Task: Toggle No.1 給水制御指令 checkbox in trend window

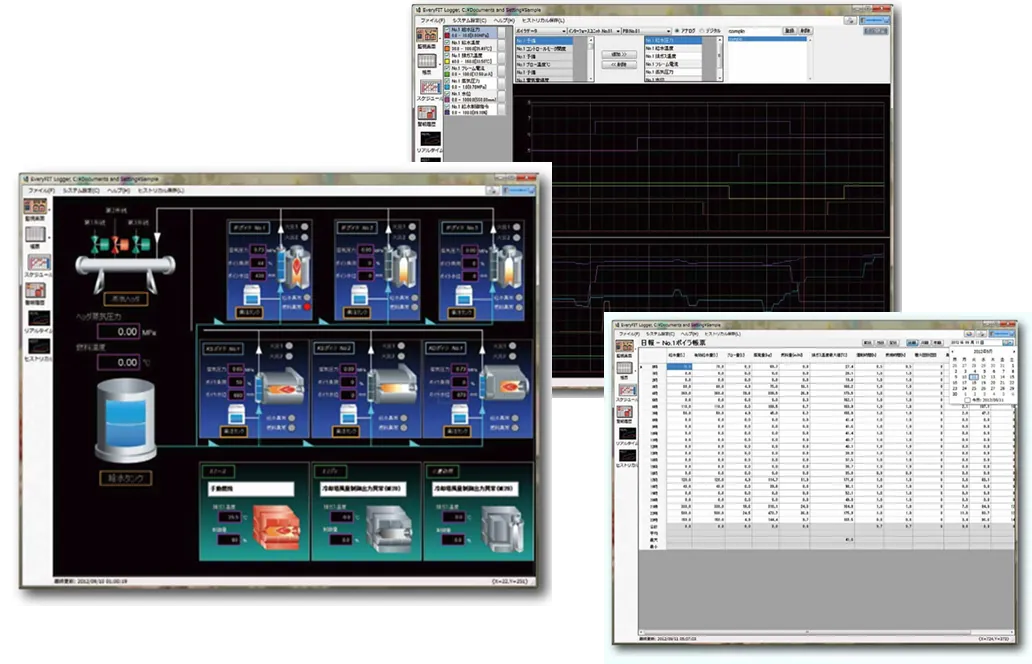Action: point(447,107)
